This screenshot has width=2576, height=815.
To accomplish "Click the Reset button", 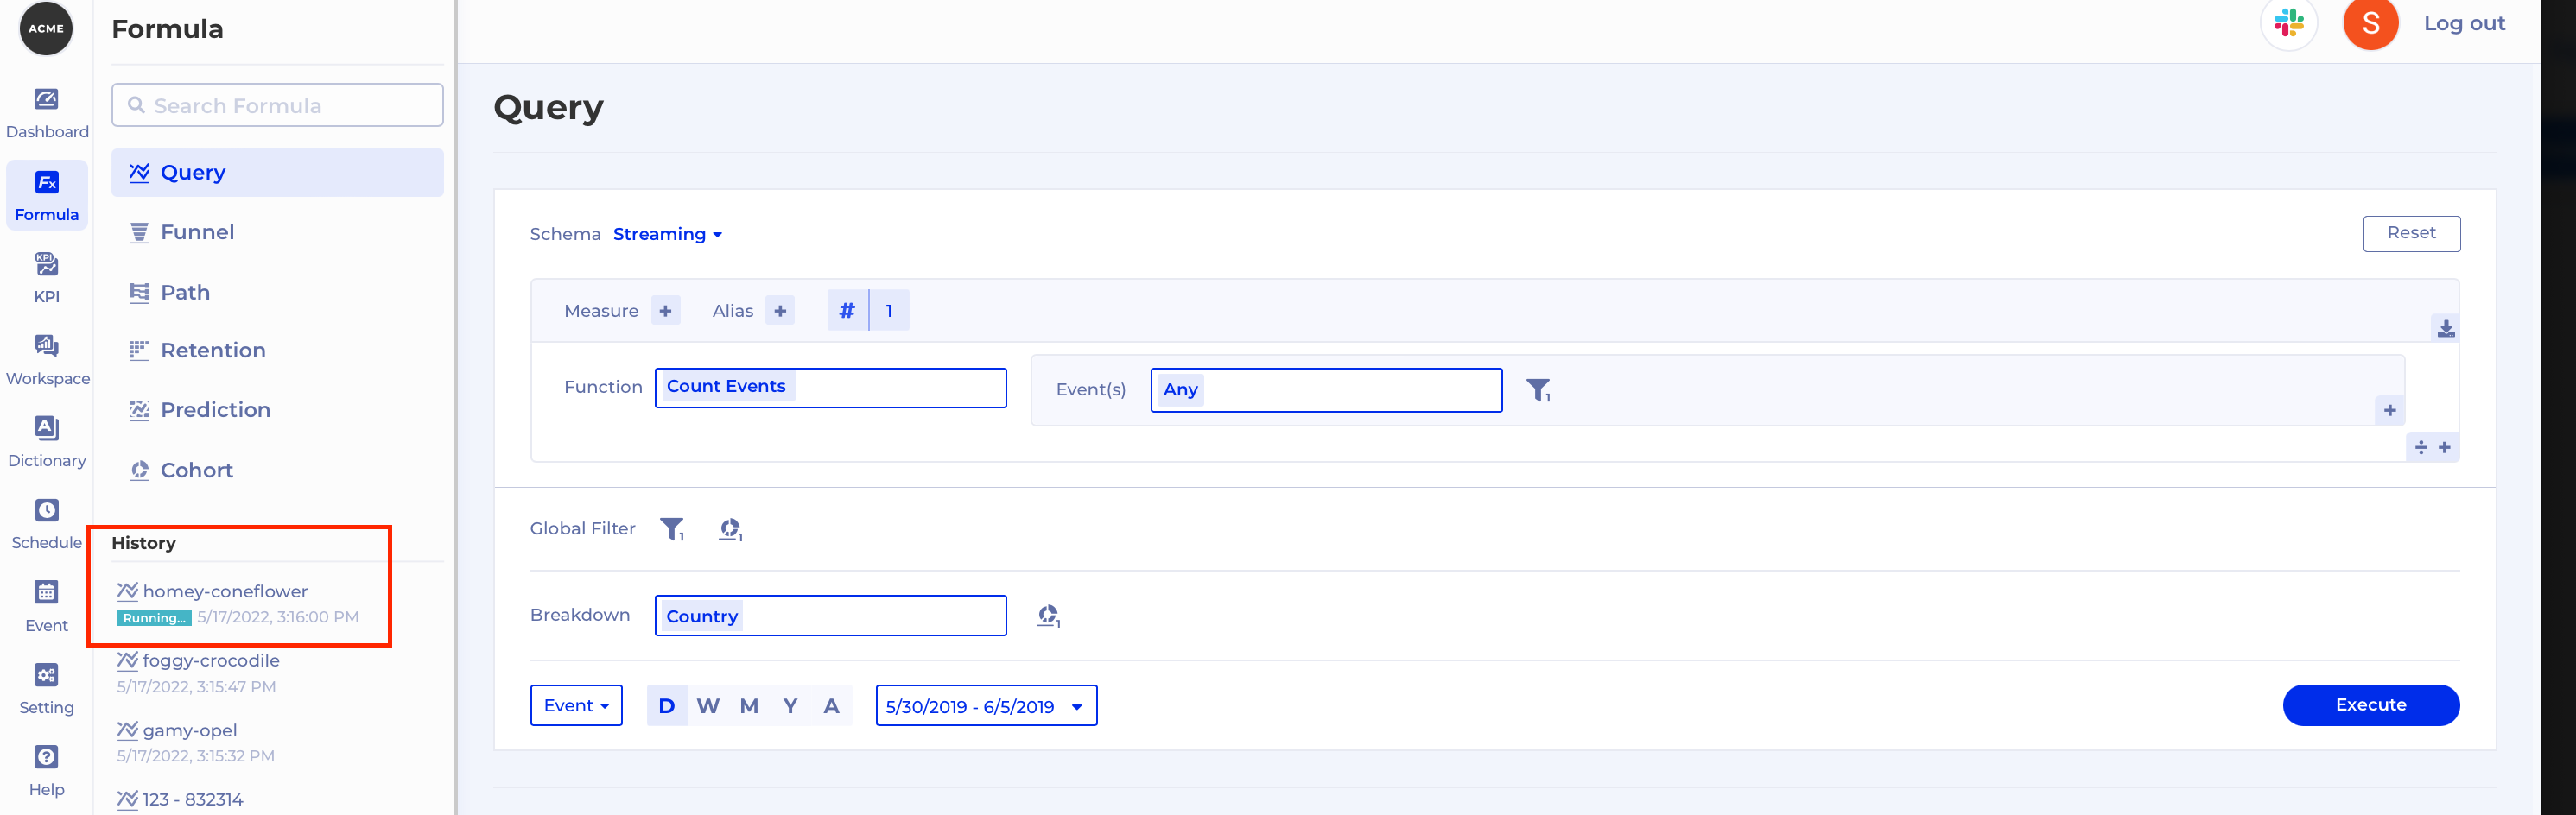I will click(2411, 233).
